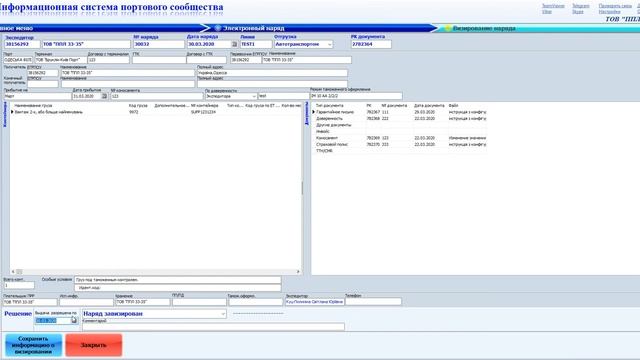The image size is (640, 360).
Task: Click the РК документа field 2782364
Action: point(371,44)
